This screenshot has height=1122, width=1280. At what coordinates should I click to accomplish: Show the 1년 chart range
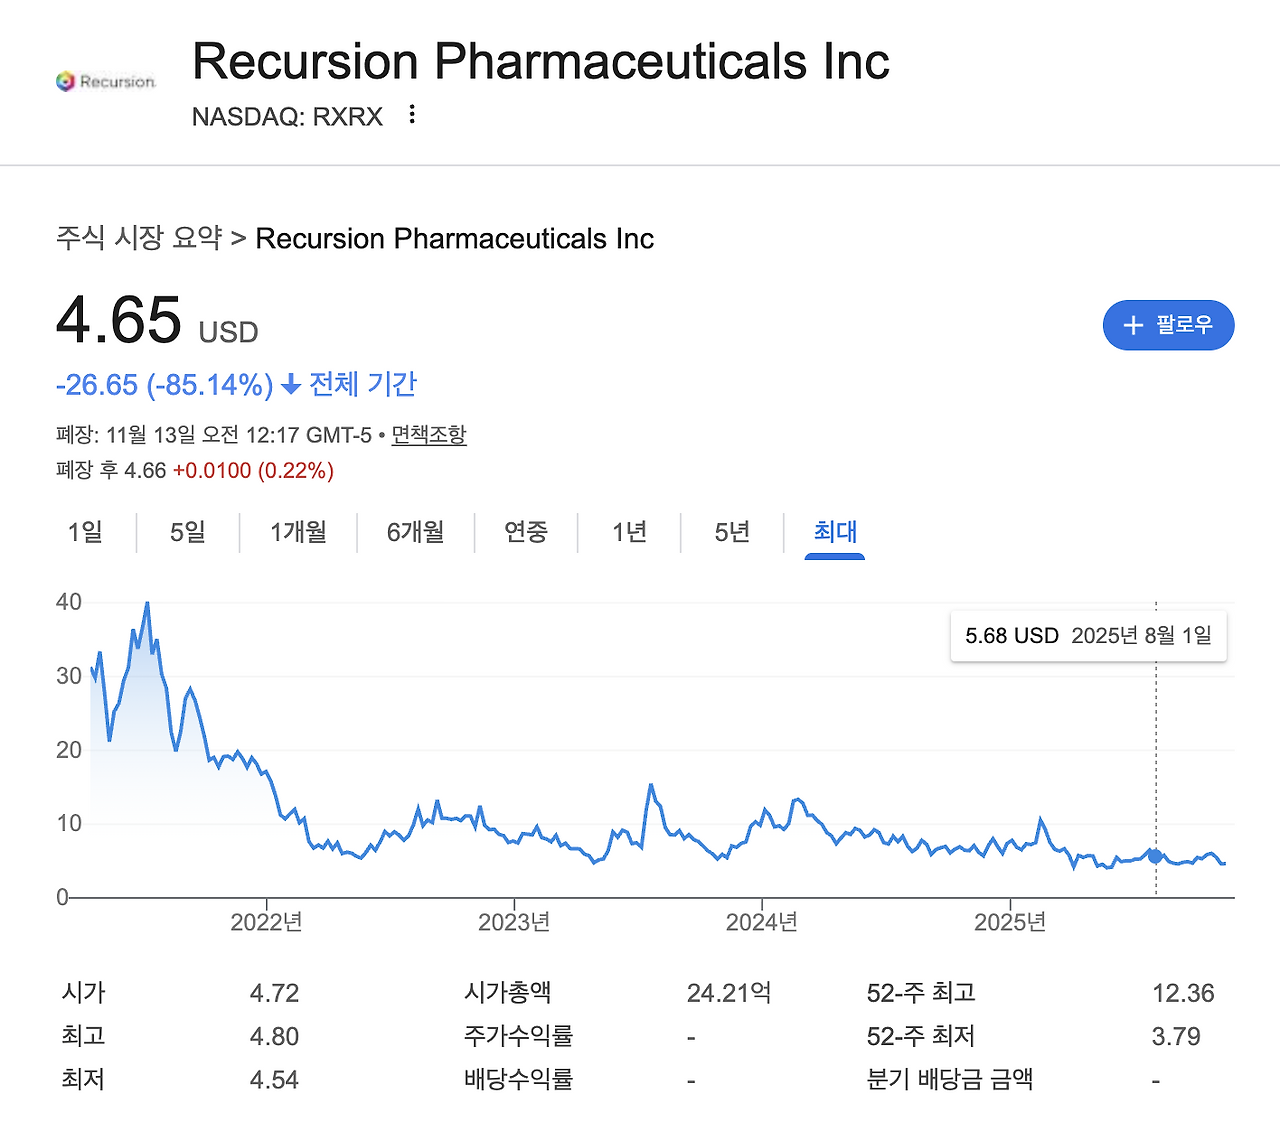[629, 532]
